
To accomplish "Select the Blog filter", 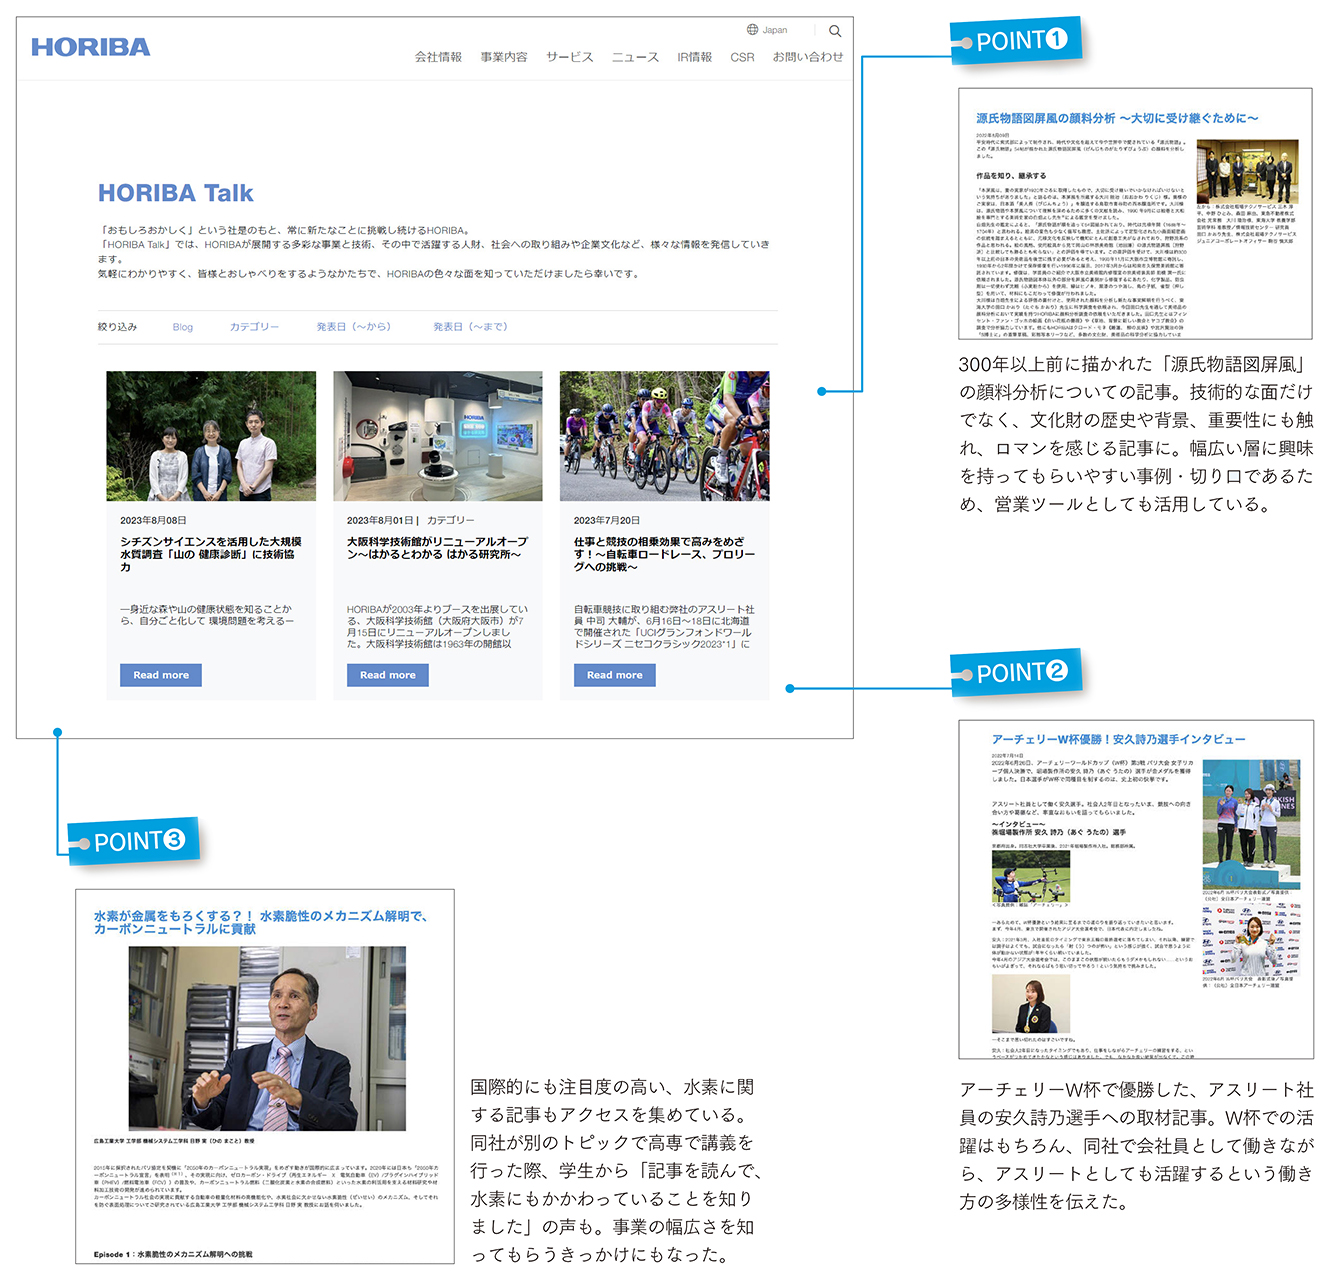I will (182, 327).
